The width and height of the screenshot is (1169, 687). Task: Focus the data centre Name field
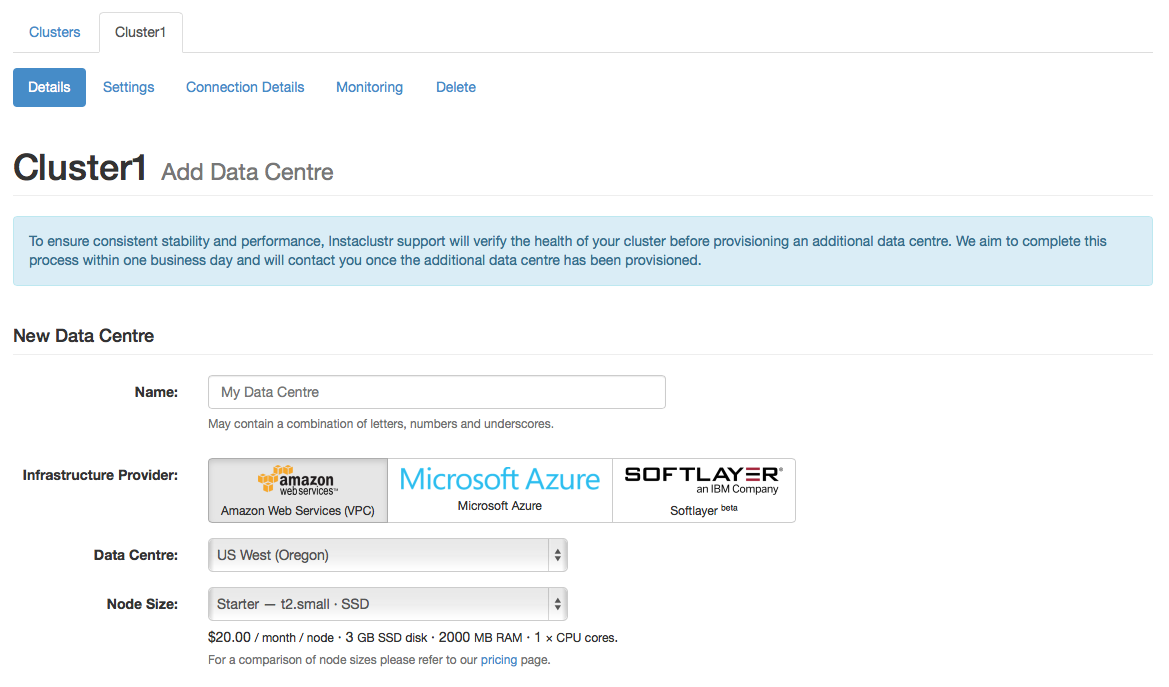[437, 392]
